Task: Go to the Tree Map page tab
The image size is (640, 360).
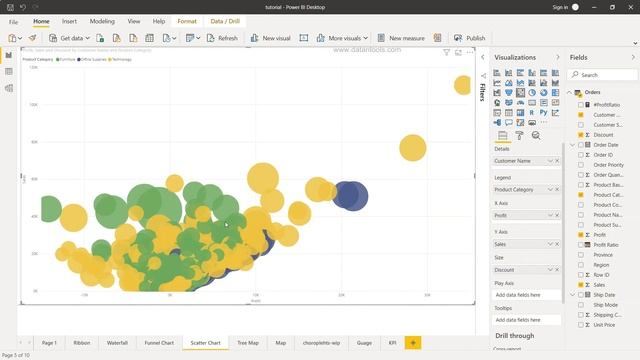Action: [248, 343]
